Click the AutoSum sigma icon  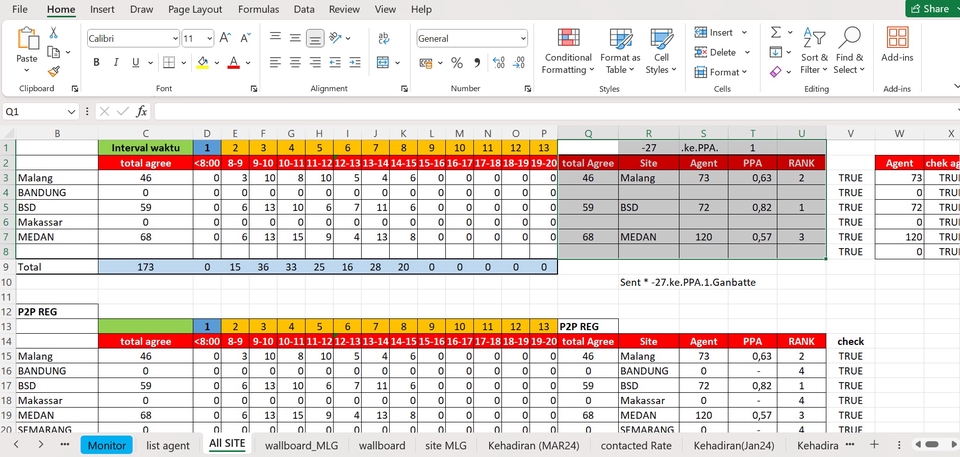pyautogui.click(x=776, y=32)
